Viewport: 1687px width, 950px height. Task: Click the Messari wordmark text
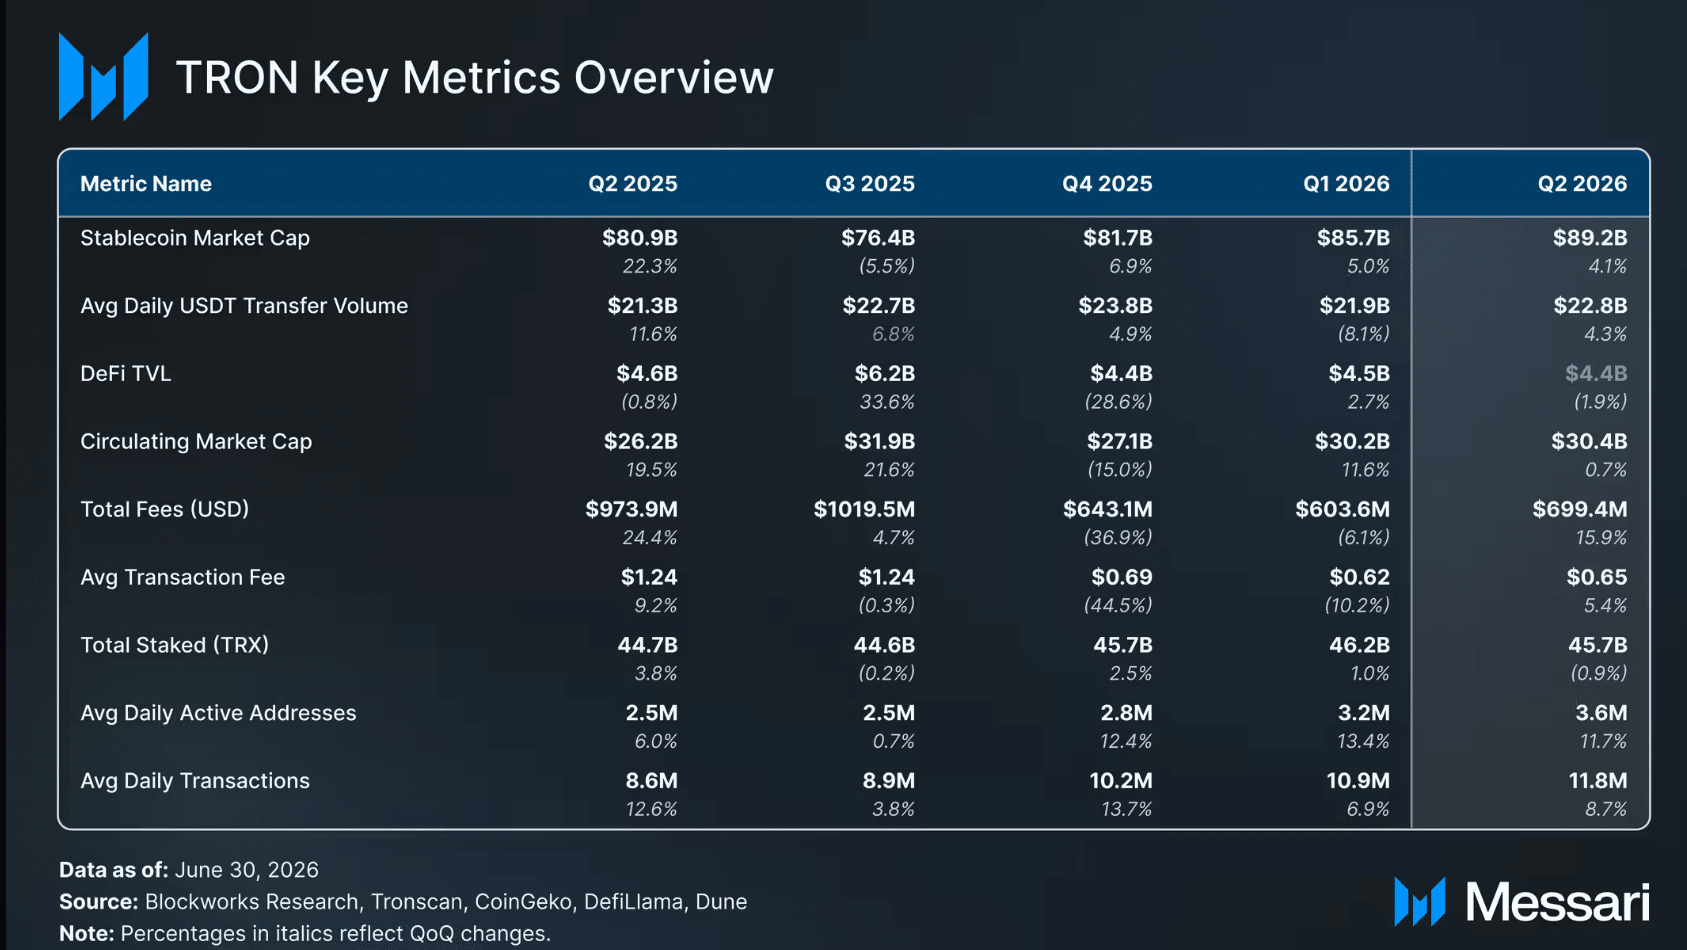1557,903
